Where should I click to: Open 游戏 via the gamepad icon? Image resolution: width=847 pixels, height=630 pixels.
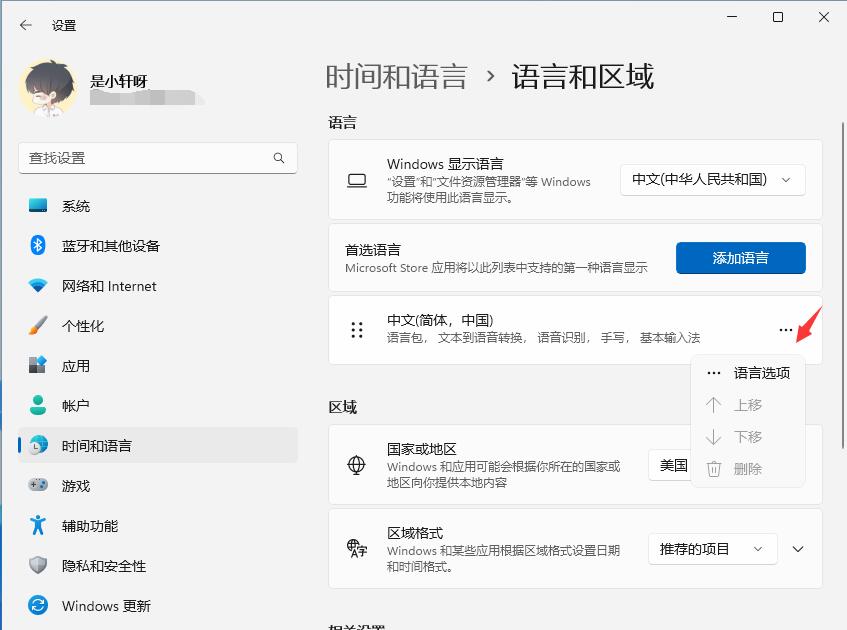pyautogui.click(x=38, y=486)
